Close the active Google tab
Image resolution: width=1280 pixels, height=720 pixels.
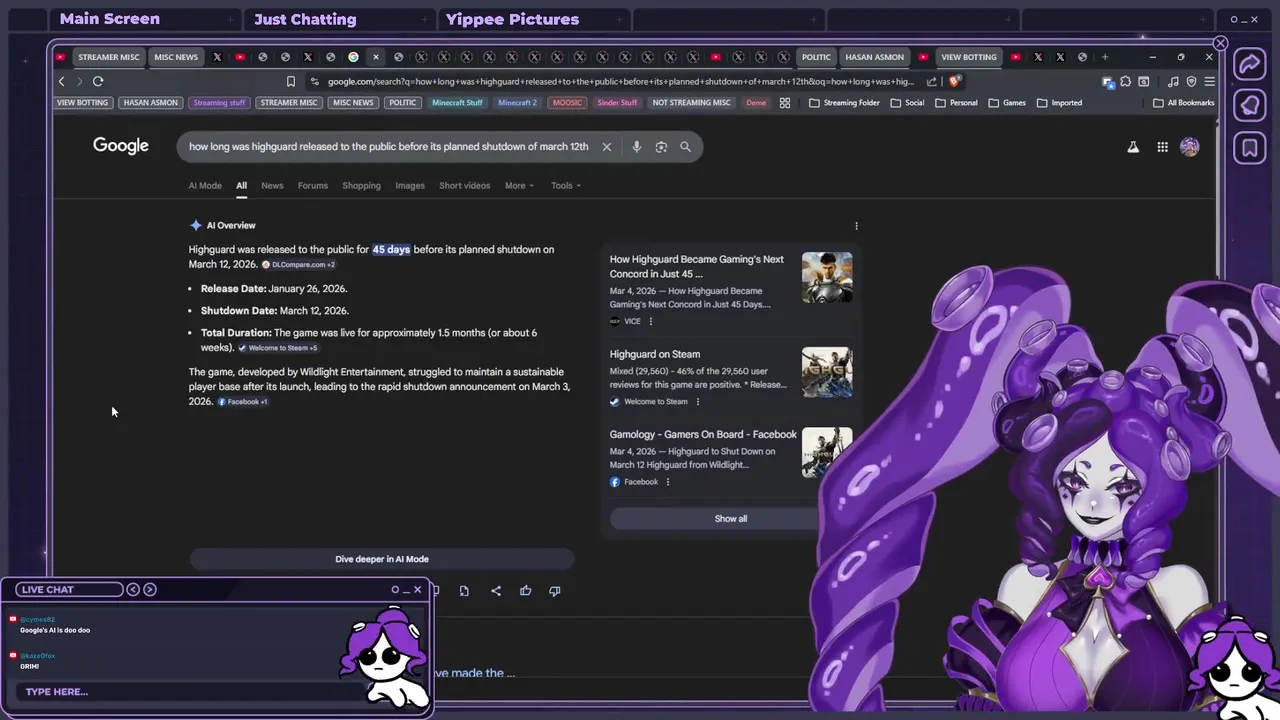pos(376,57)
